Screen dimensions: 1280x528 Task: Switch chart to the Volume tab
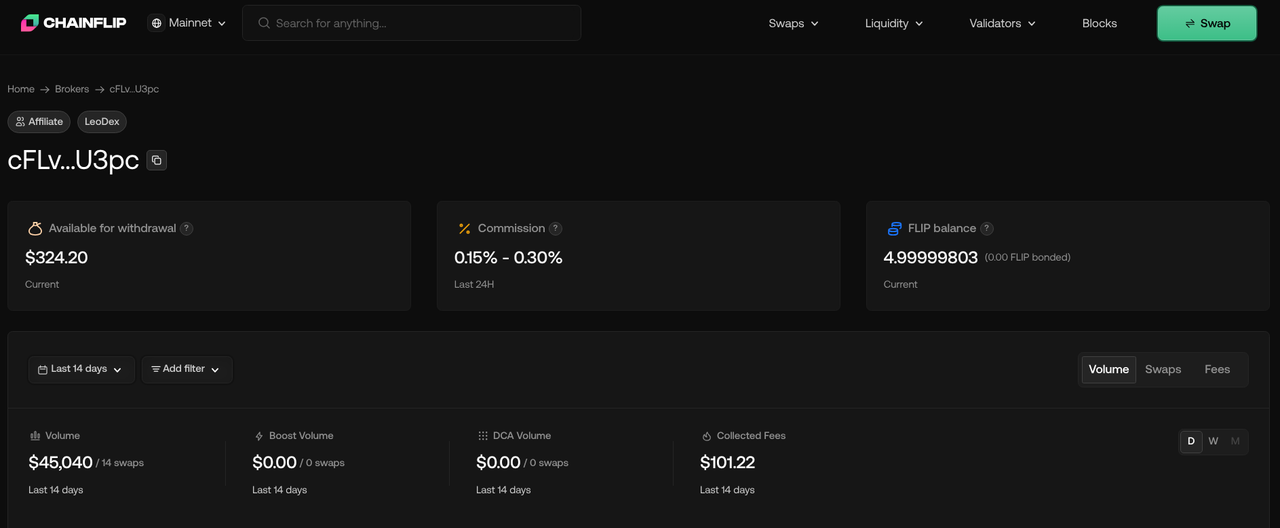coord(1109,369)
